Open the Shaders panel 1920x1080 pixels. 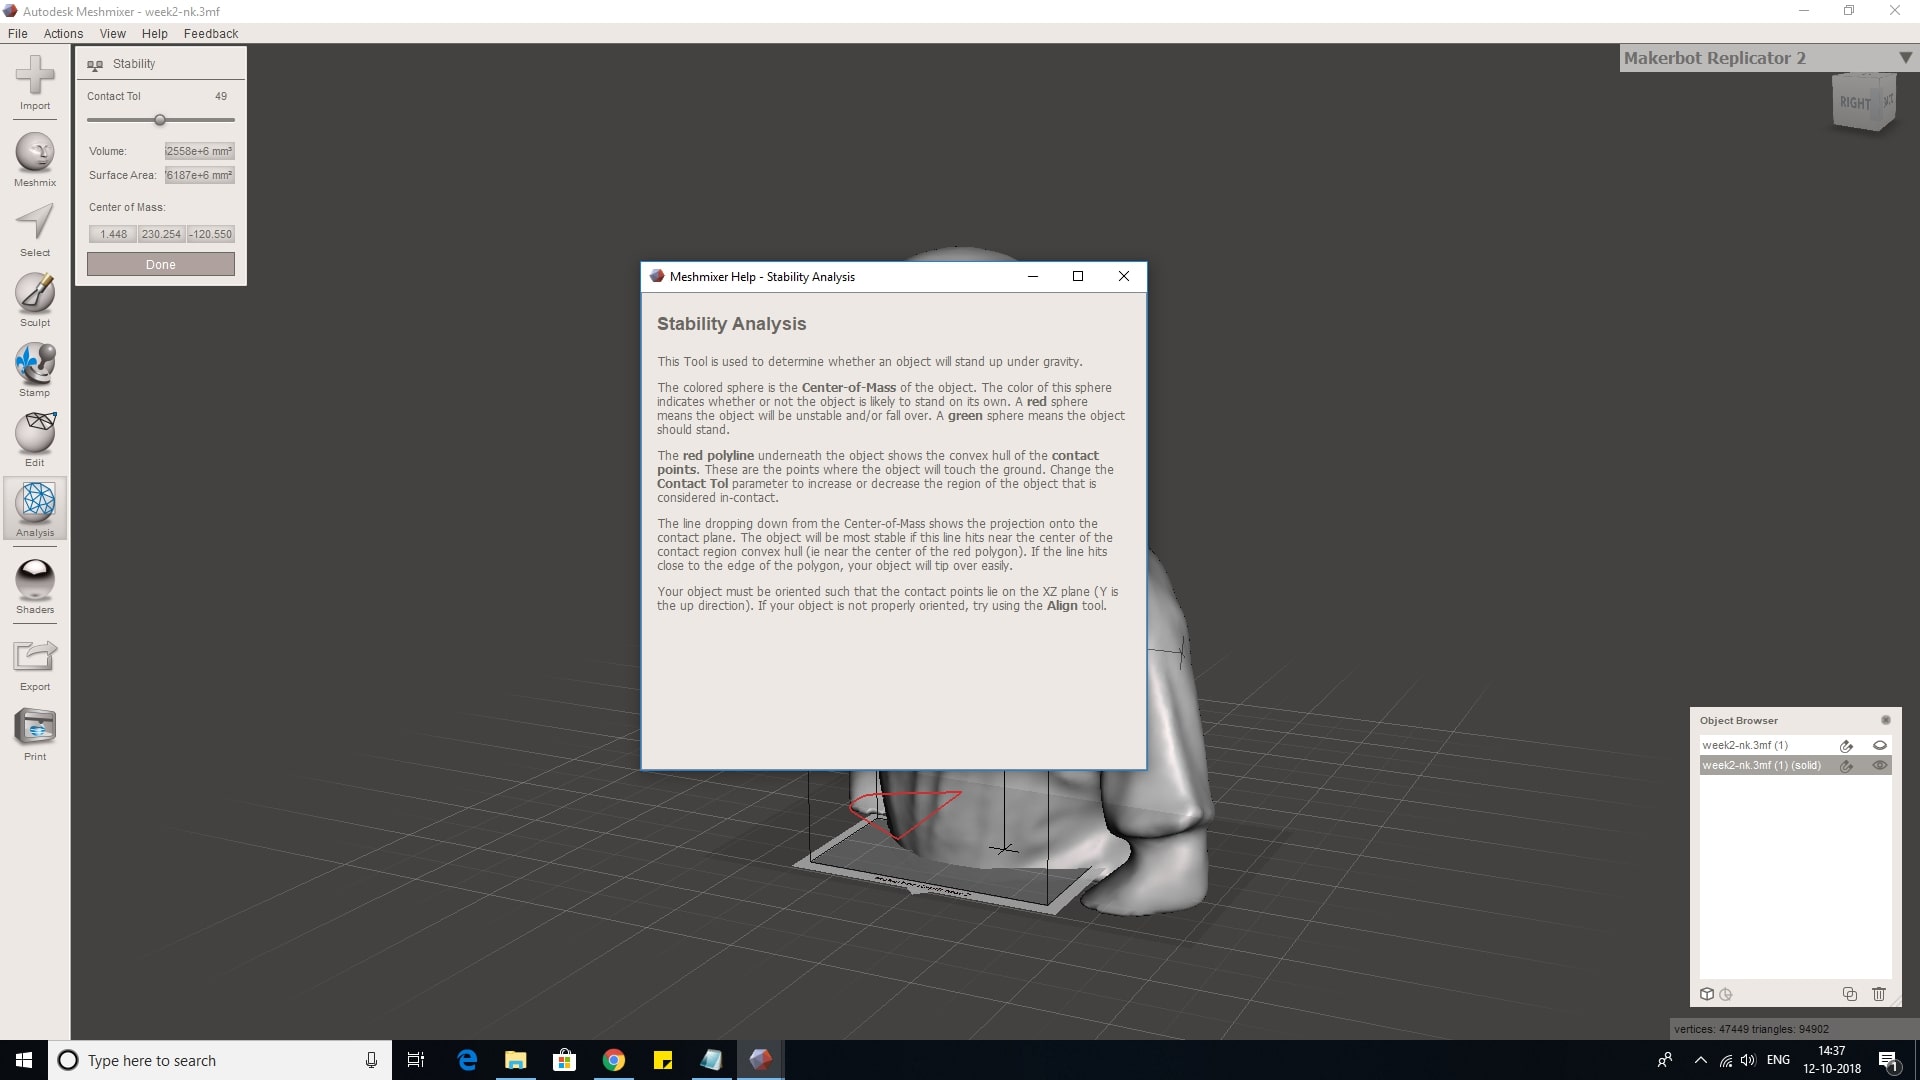pos(35,580)
